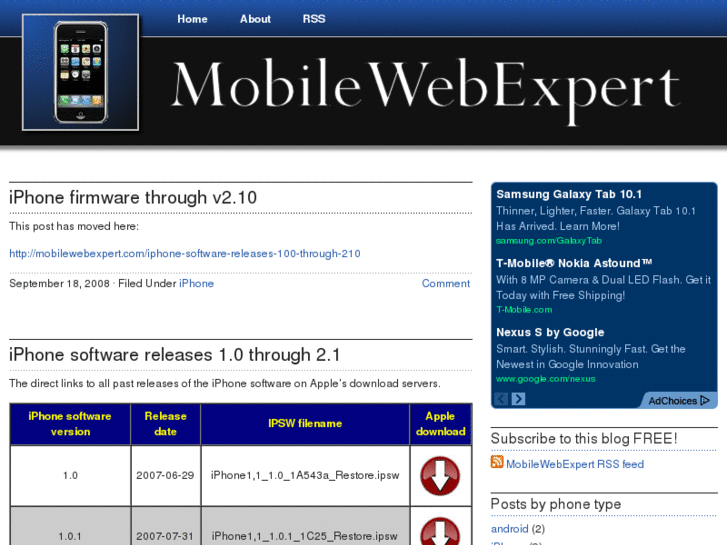Click the 'Apple download' column header

[440, 424]
